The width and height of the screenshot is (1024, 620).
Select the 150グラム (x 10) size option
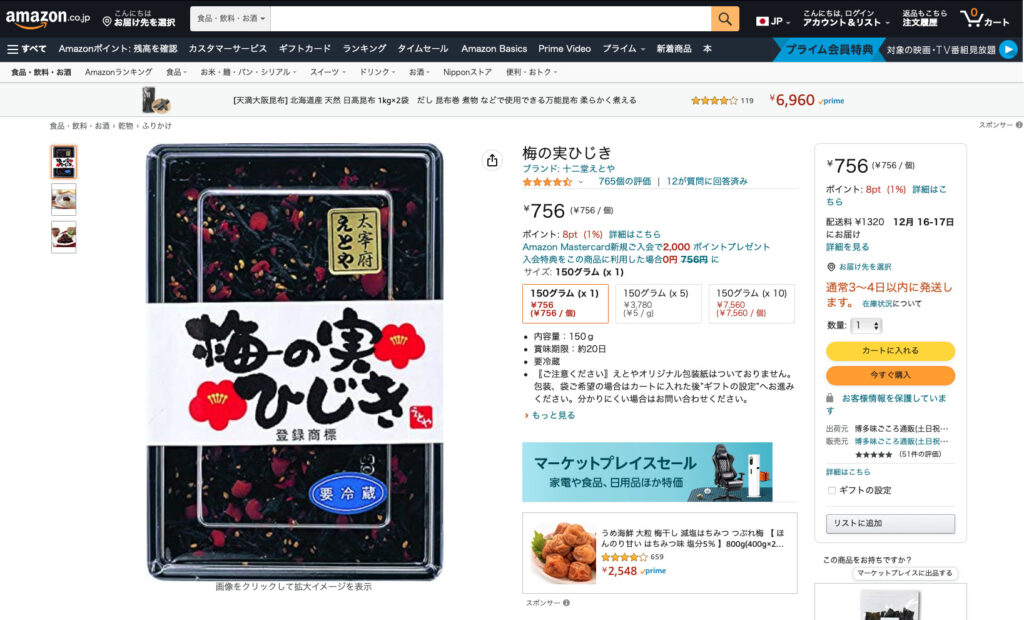pos(752,303)
